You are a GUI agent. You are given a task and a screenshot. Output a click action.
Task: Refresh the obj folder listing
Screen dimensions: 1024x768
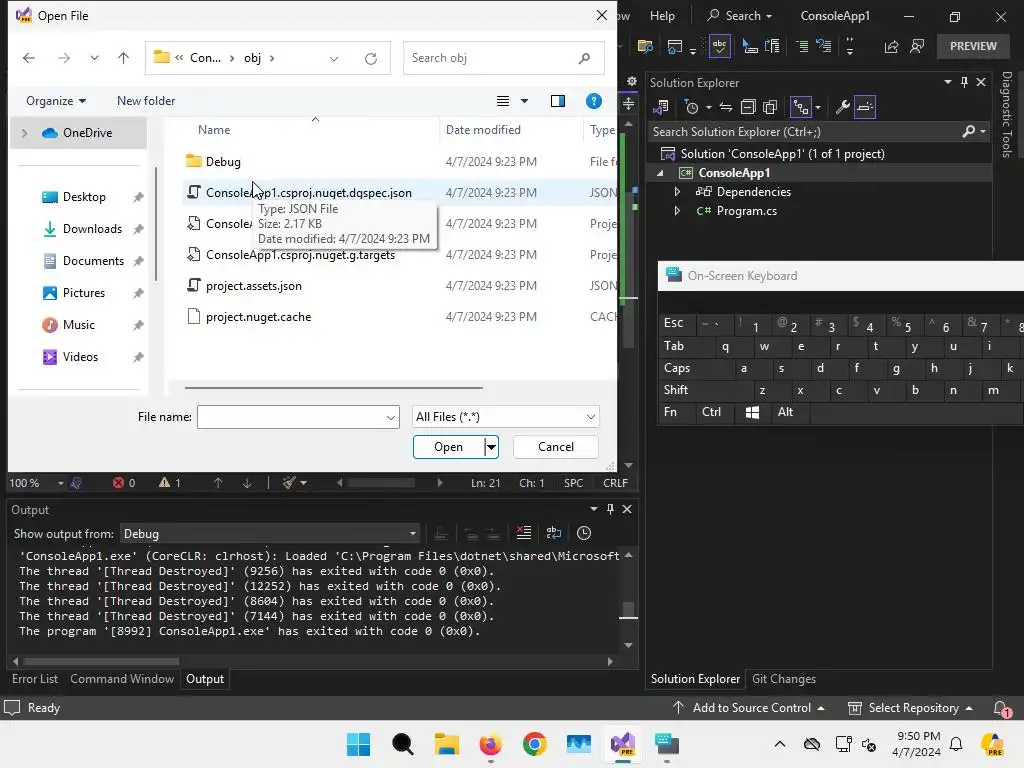pos(371,59)
